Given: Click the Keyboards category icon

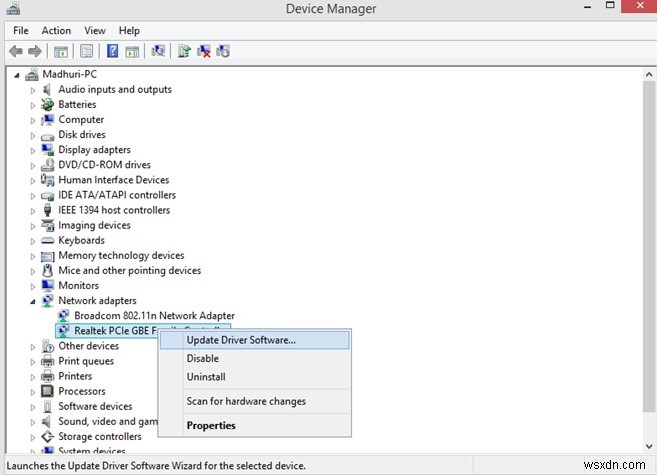Looking at the screenshot, I should (47, 240).
